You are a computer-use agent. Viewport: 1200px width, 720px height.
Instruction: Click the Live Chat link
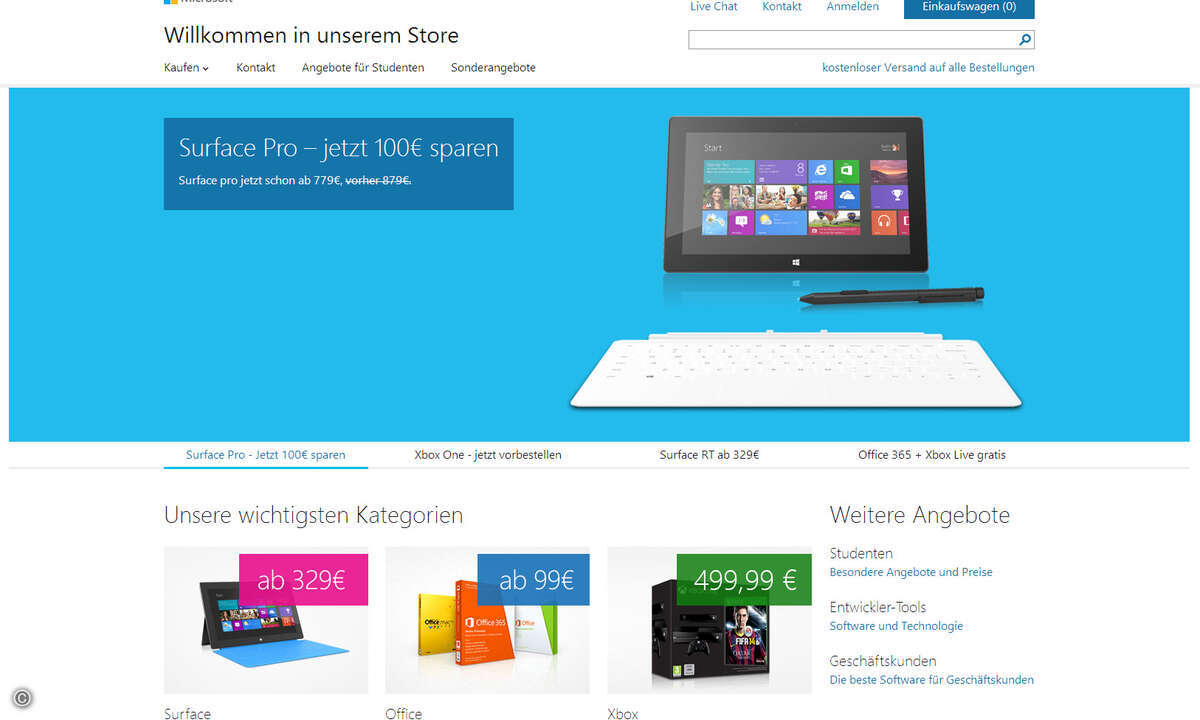tap(714, 7)
